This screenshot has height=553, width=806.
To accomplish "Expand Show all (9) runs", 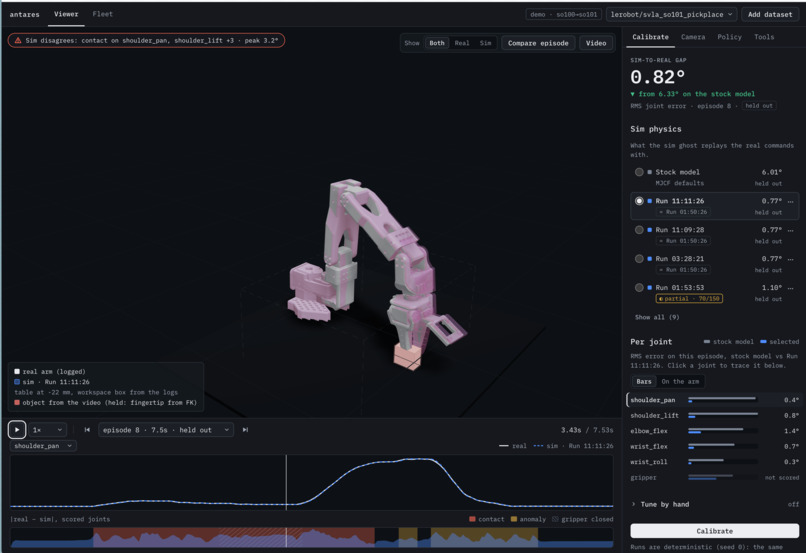I will point(657,317).
